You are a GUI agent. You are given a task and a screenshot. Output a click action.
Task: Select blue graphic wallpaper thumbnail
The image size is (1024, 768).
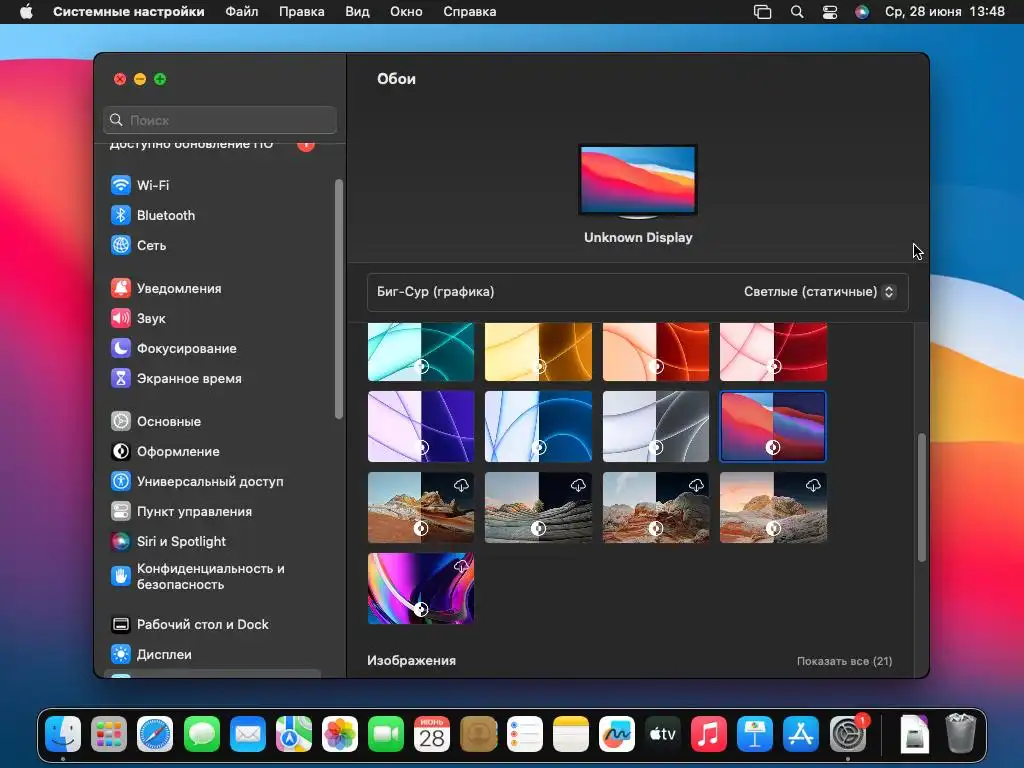[538, 426]
